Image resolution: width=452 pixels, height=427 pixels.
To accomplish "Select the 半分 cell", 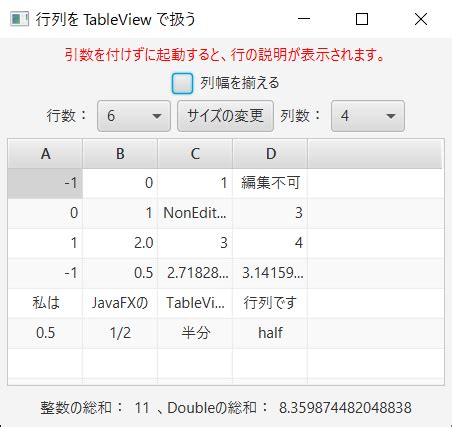I will click(x=195, y=333).
